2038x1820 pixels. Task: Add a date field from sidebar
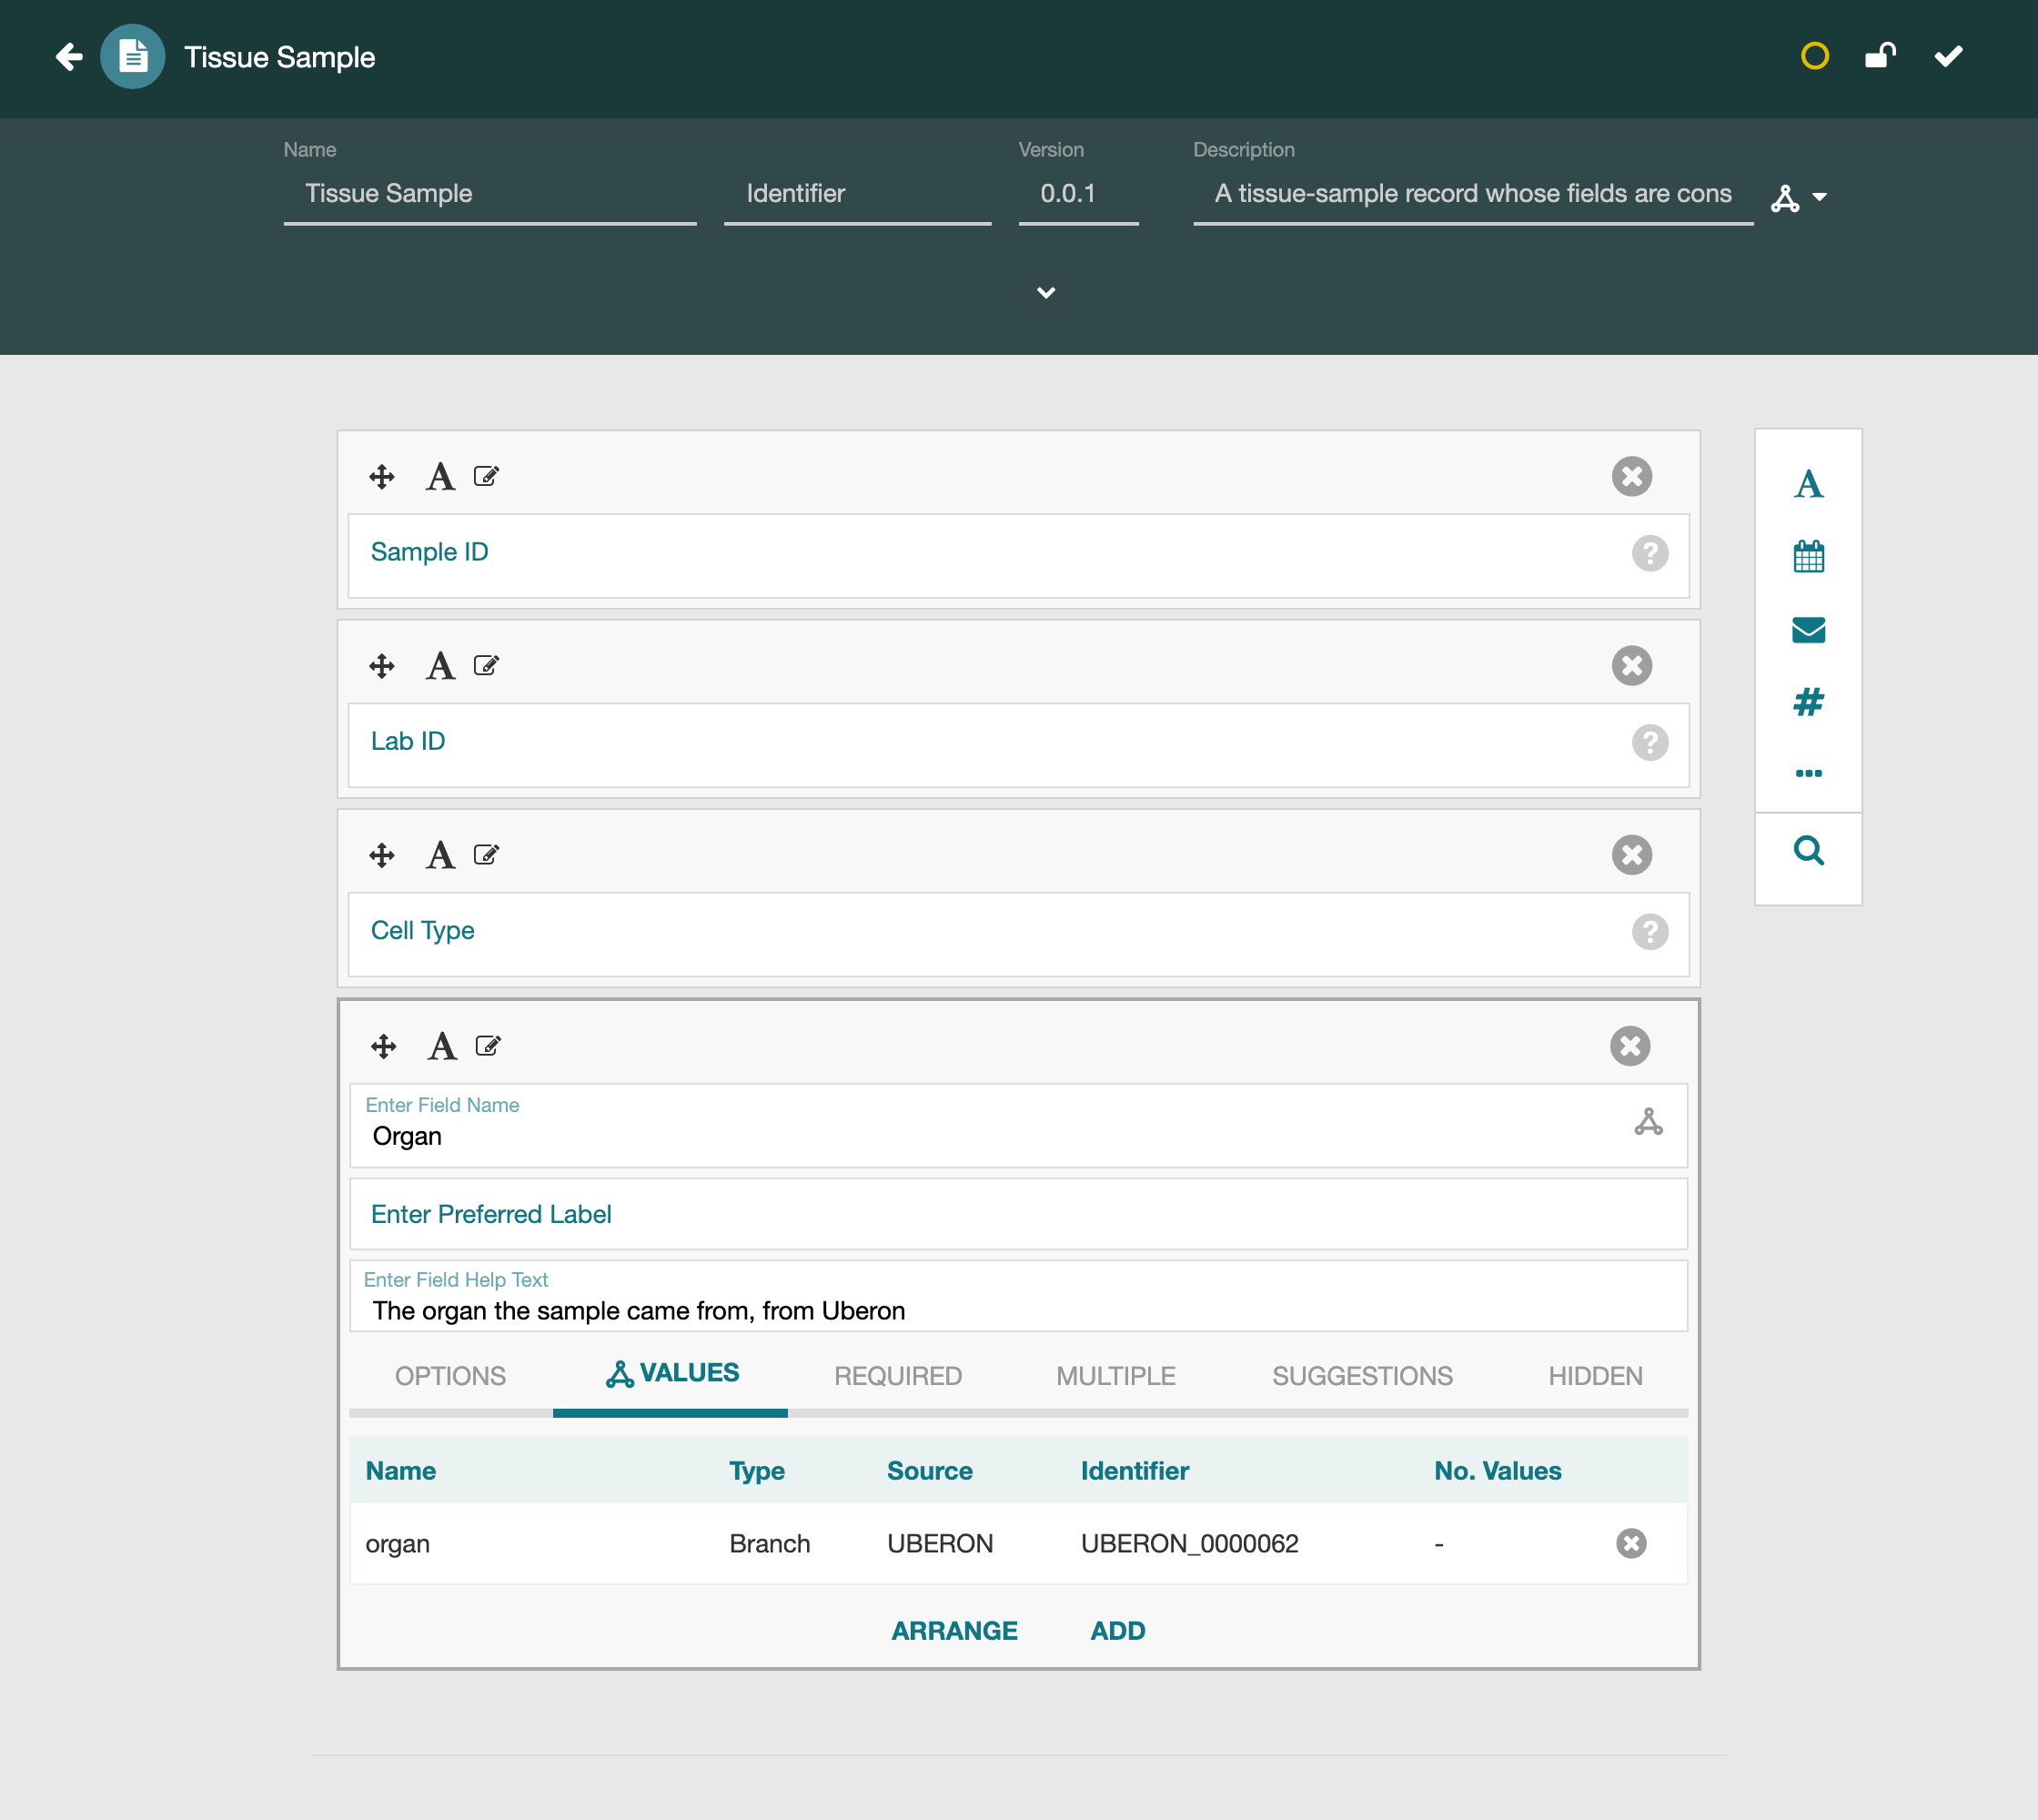point(1808,556)
